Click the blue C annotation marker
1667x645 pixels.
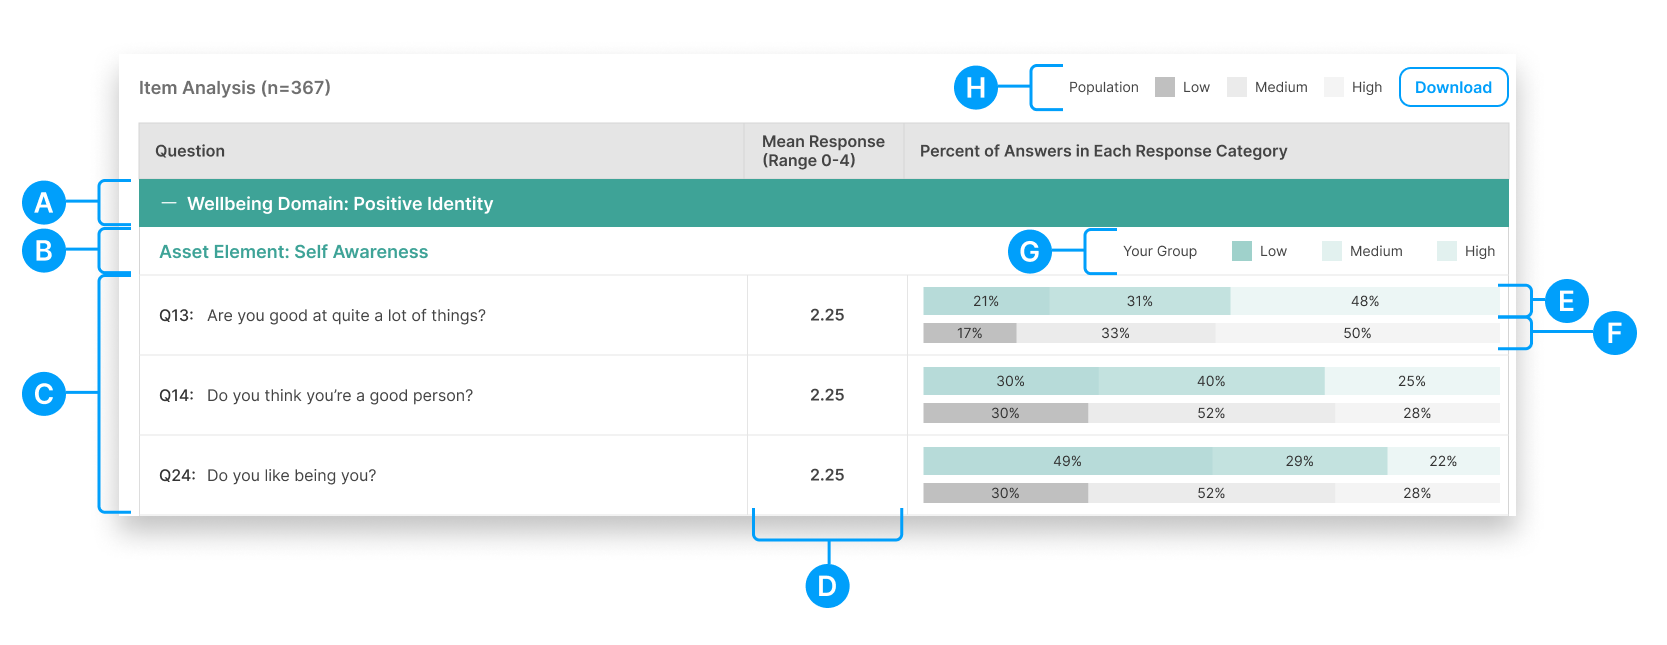pyautogui.click(x=44, y=394)
